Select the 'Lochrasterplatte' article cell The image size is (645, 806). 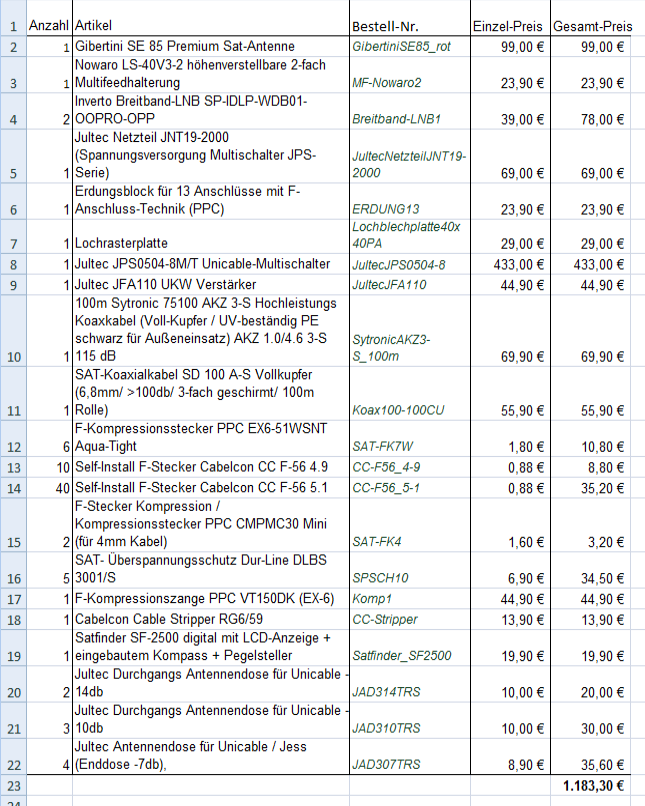[x=210, y=243]
